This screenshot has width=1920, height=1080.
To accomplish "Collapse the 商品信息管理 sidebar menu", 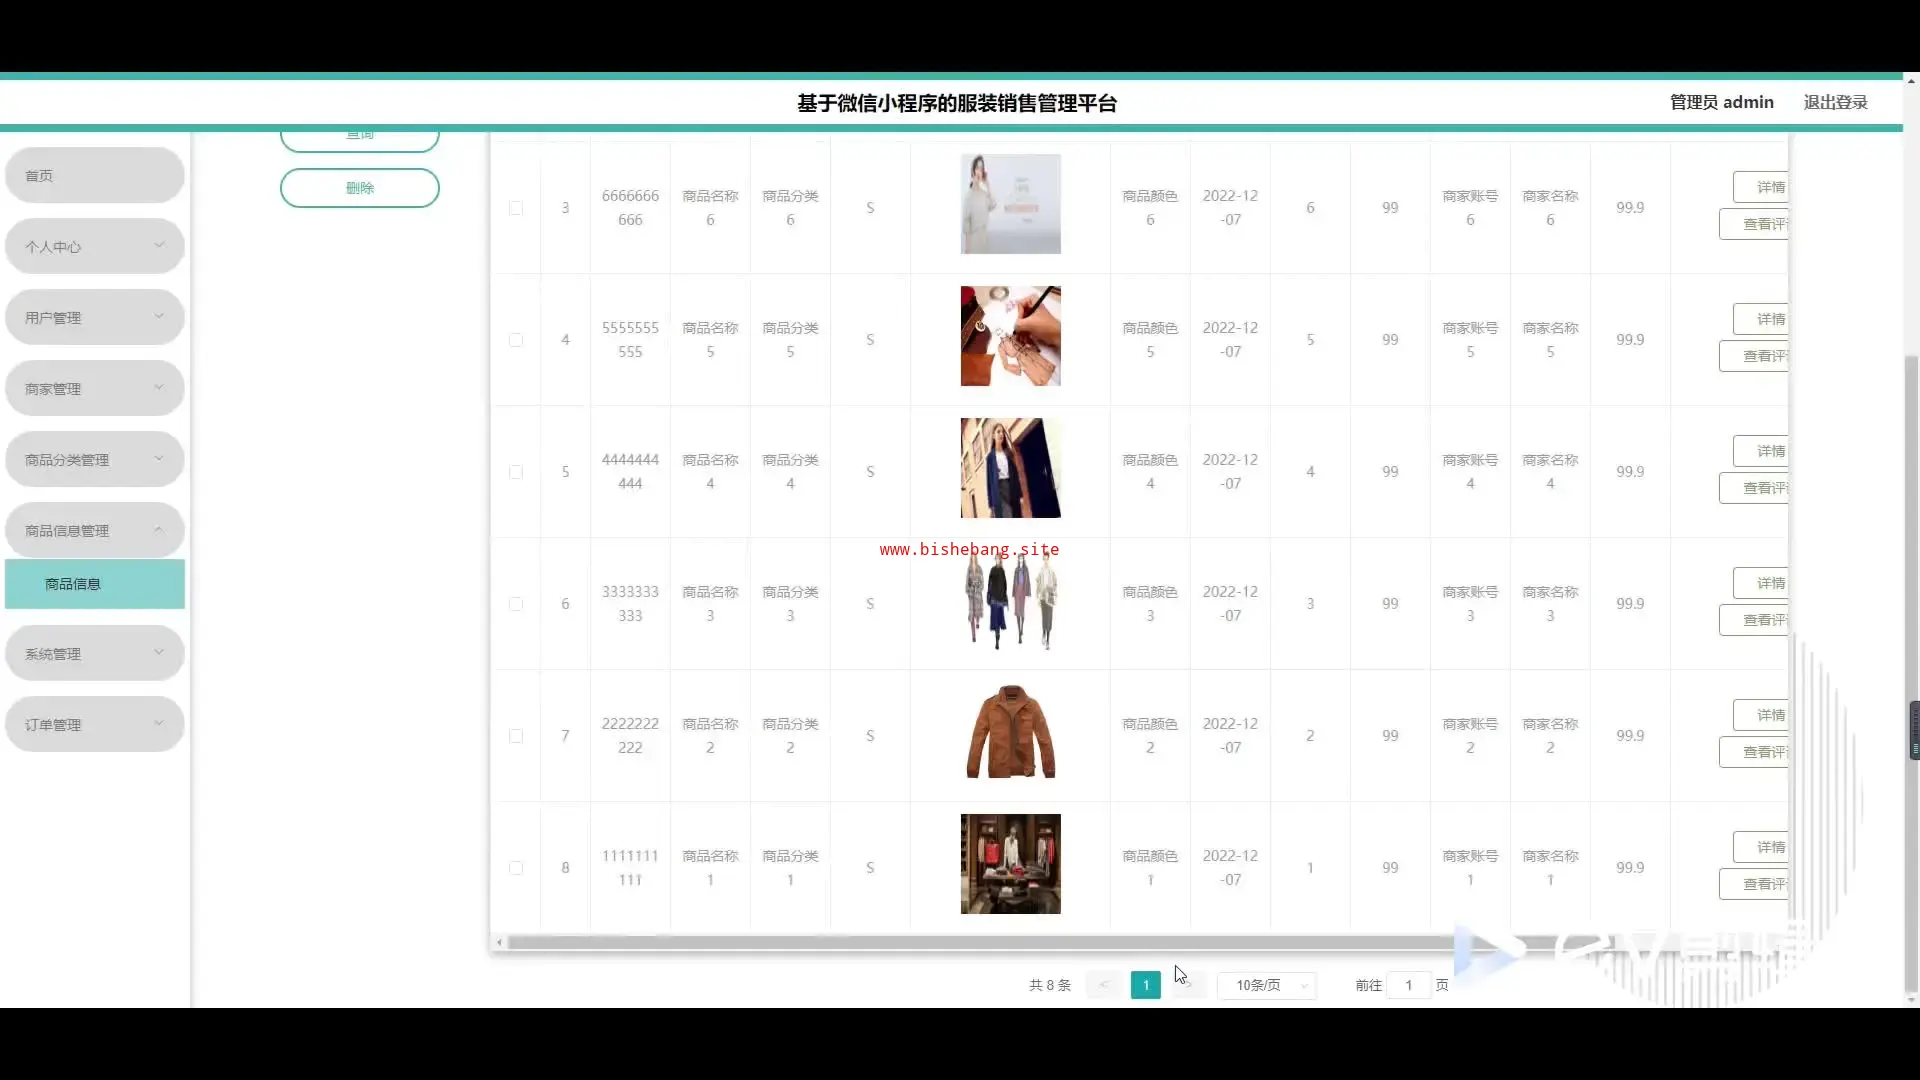I will tap(94, 530).
